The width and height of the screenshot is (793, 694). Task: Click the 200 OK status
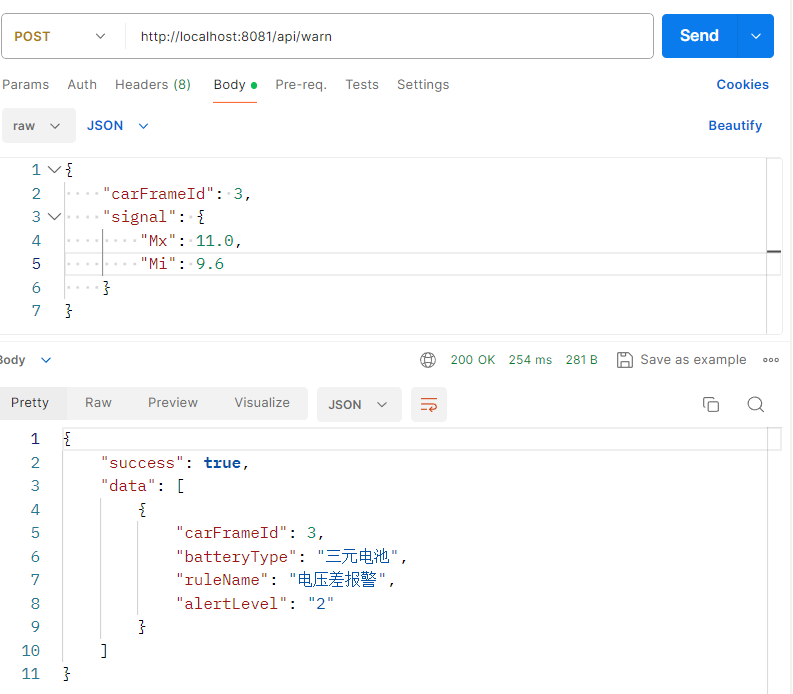(473, 360)
